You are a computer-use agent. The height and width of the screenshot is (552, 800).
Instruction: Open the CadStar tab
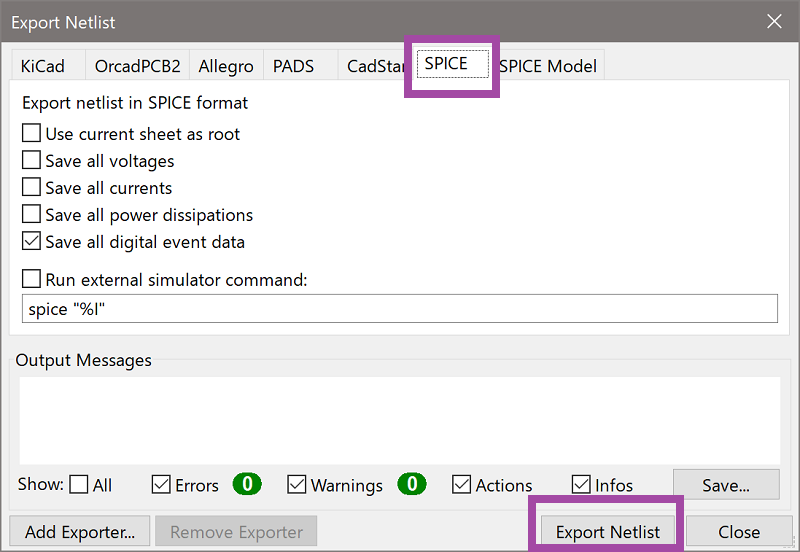(x=374, y=66)
